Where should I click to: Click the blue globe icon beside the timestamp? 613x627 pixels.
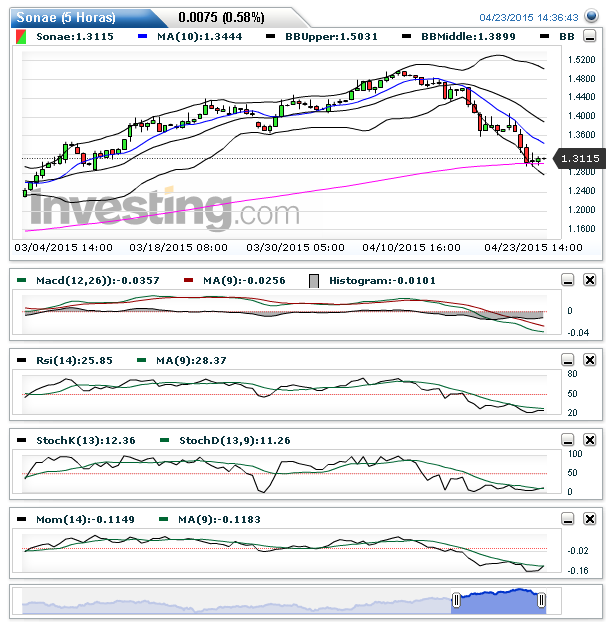point(591,16)
